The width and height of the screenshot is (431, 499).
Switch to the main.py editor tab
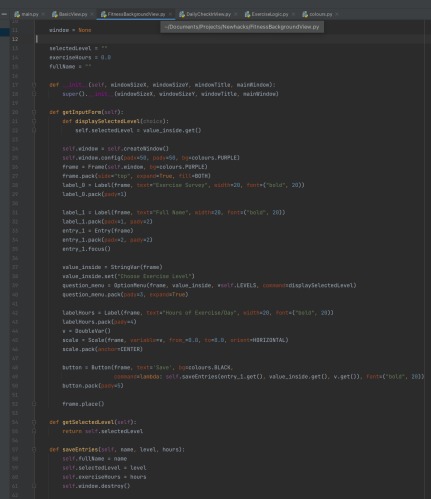click(x=30, y=14)
